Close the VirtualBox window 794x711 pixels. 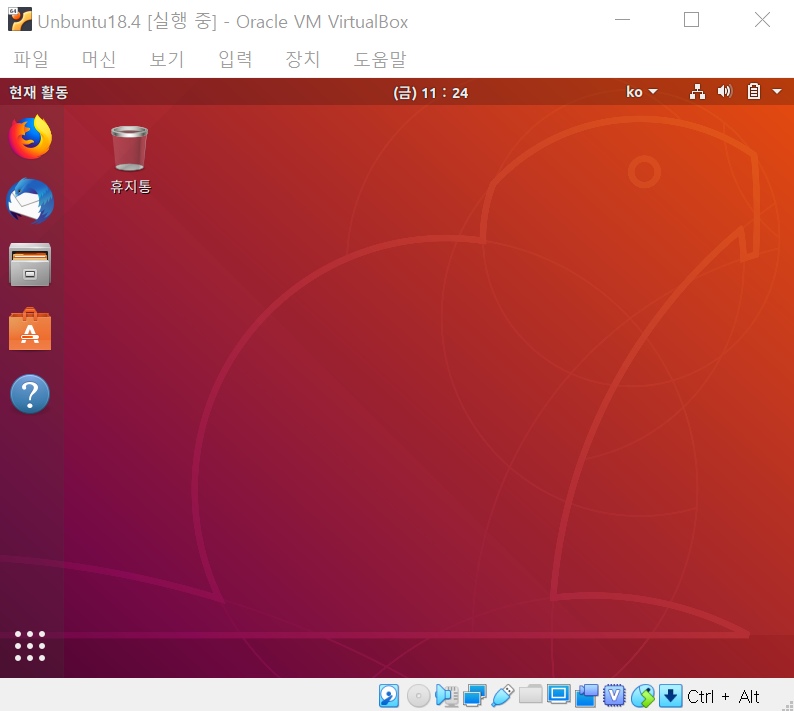(x=762, y=20)
